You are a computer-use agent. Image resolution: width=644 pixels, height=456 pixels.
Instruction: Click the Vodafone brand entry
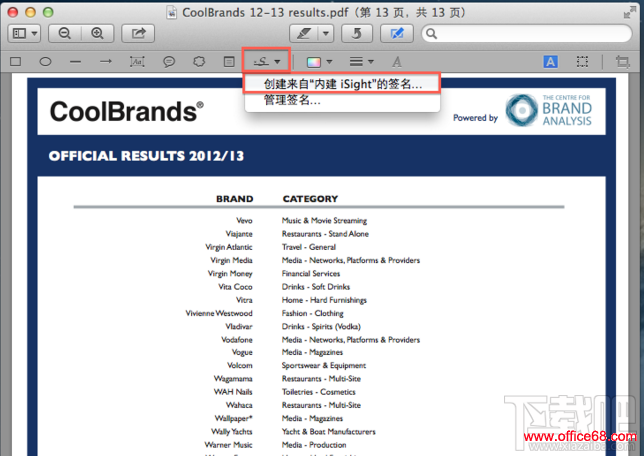tap(237, 340)
